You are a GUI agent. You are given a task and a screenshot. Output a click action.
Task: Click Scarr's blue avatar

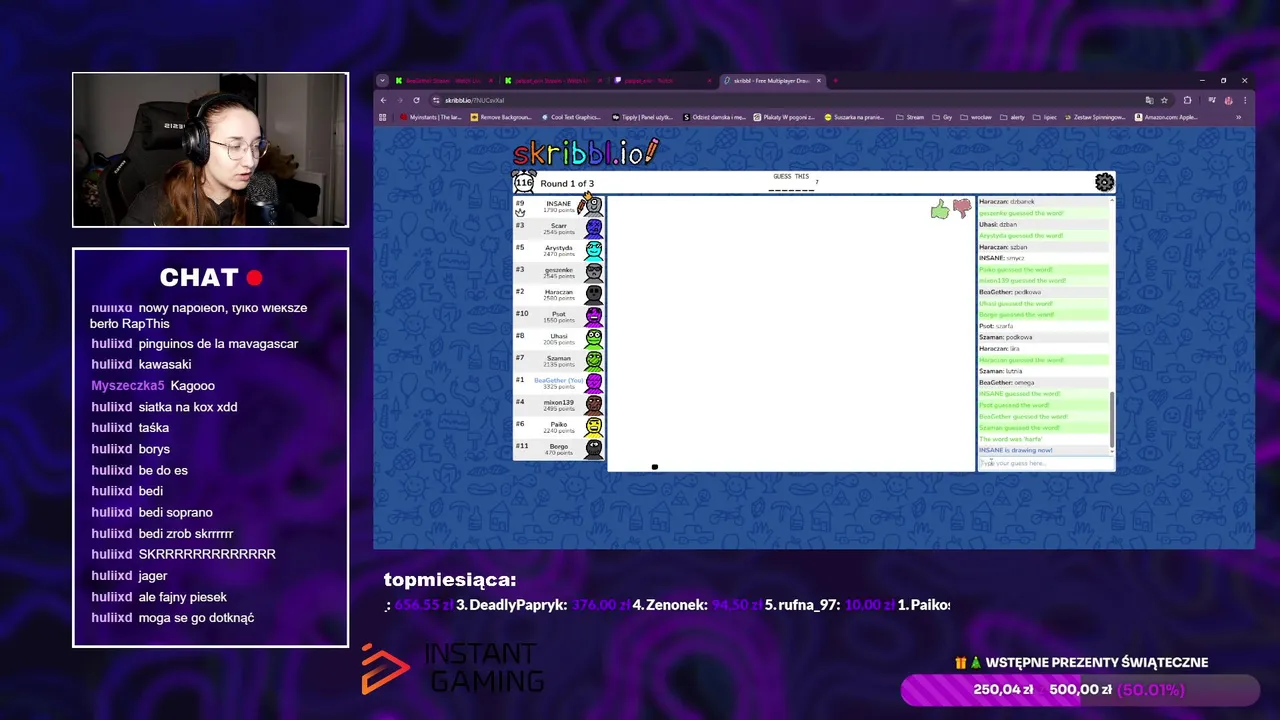(x=594, y=229)
